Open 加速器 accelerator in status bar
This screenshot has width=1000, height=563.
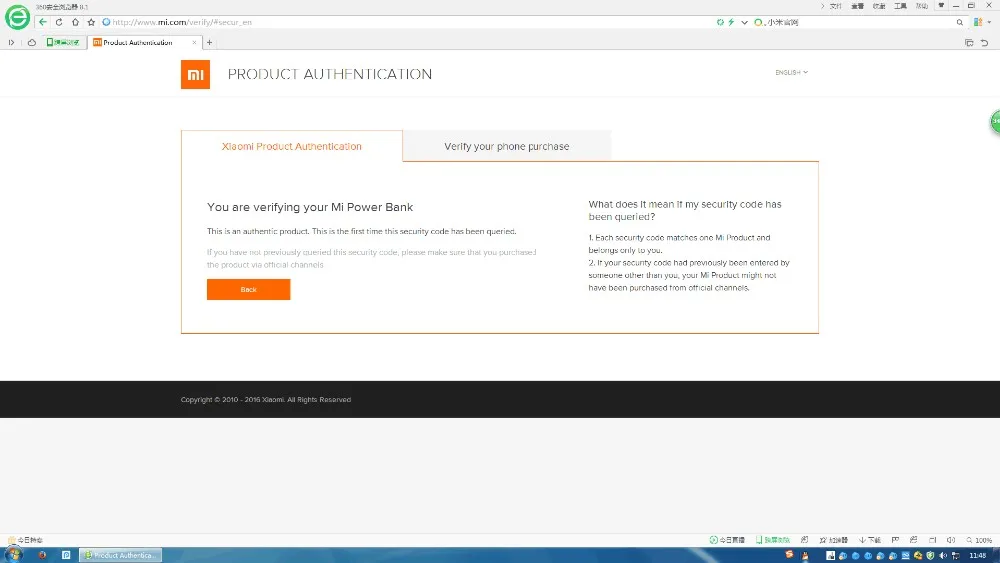click(833, 540)
